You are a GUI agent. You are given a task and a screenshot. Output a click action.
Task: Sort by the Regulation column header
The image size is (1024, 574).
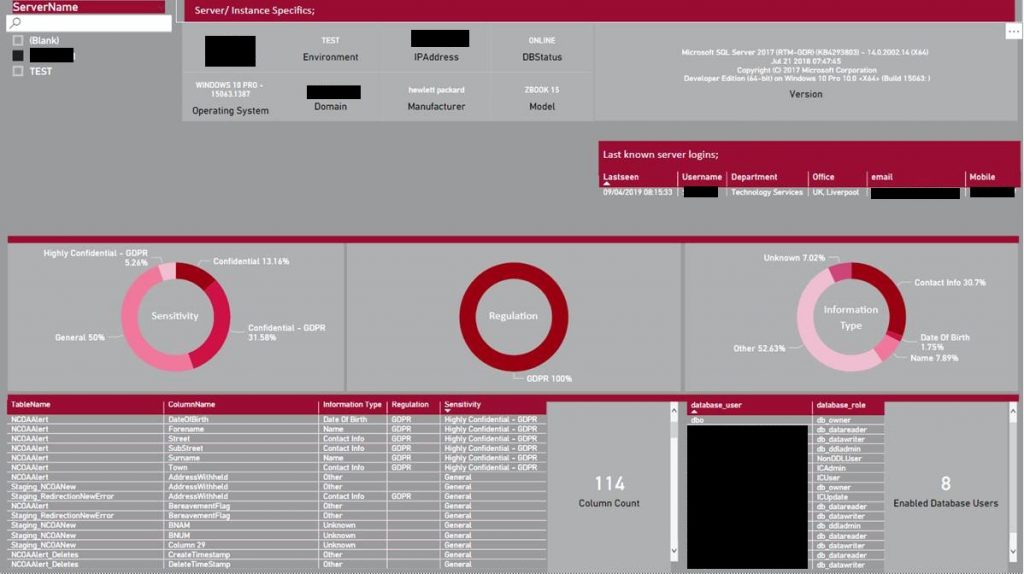(x=410, y=405)
